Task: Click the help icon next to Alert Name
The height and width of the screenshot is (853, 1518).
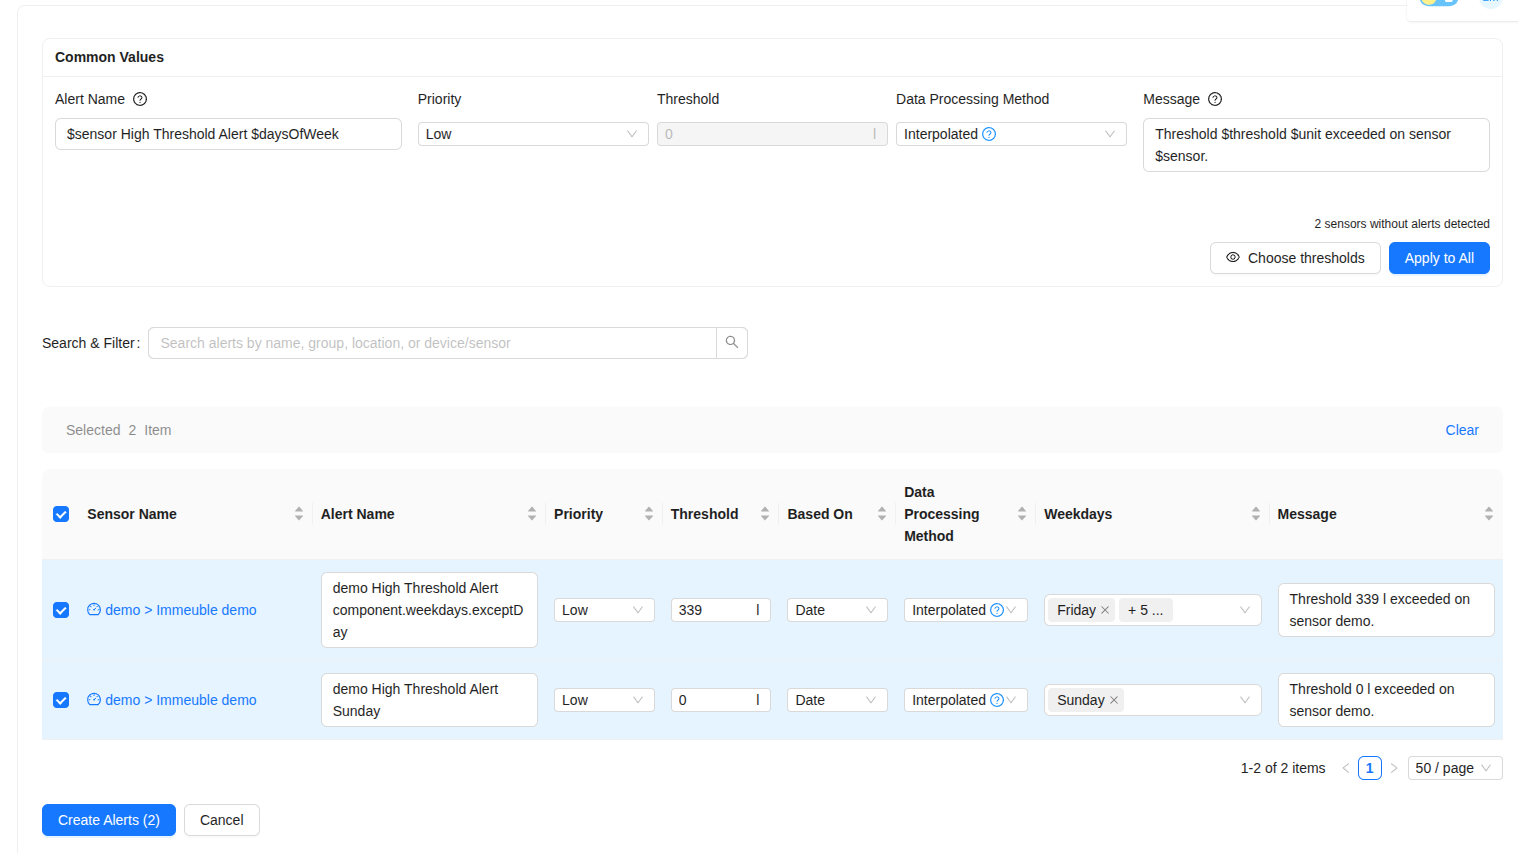Action: (140, 99)
